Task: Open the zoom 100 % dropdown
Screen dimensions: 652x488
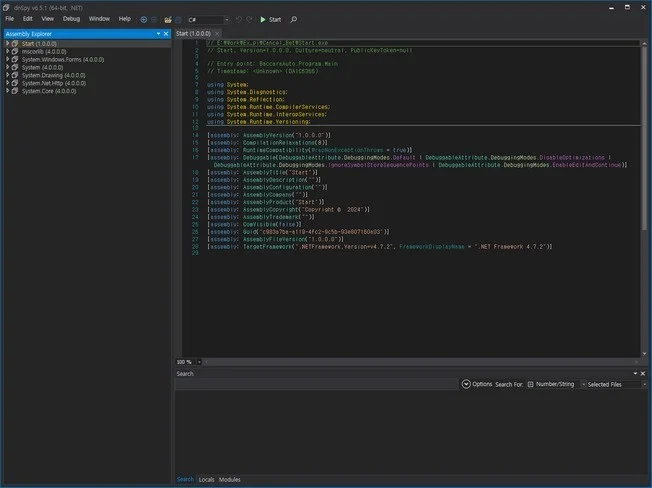Action: click(199, 362)
